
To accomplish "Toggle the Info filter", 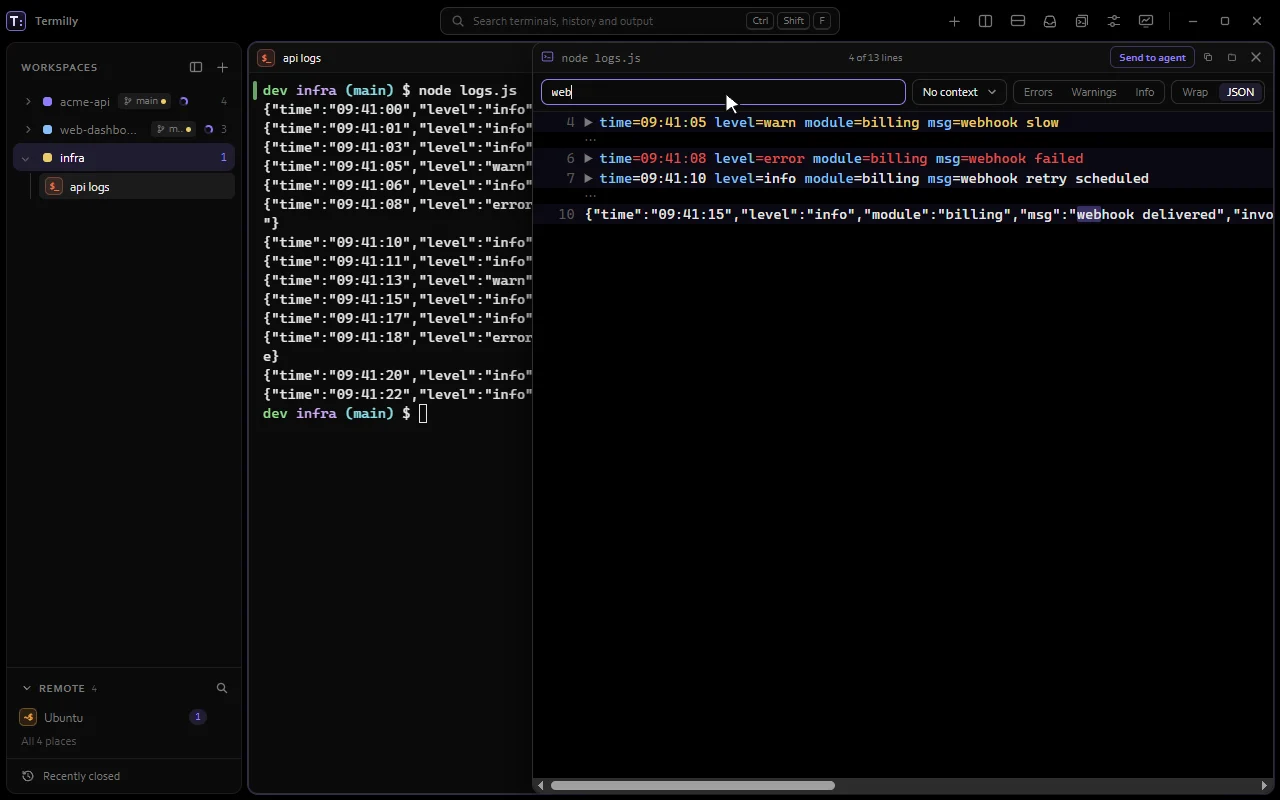I will point(1145,92).
